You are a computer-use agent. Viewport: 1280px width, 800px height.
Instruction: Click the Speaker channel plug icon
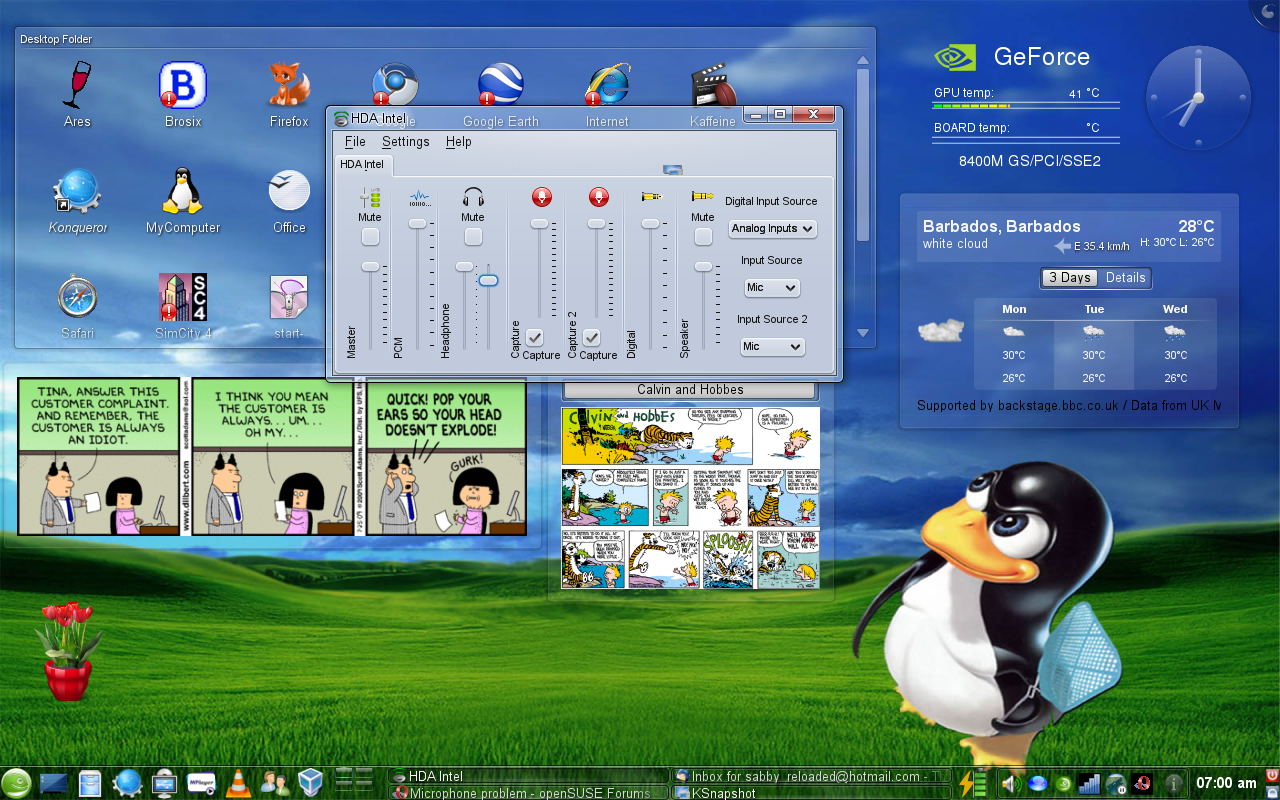[x=702, y=196]
